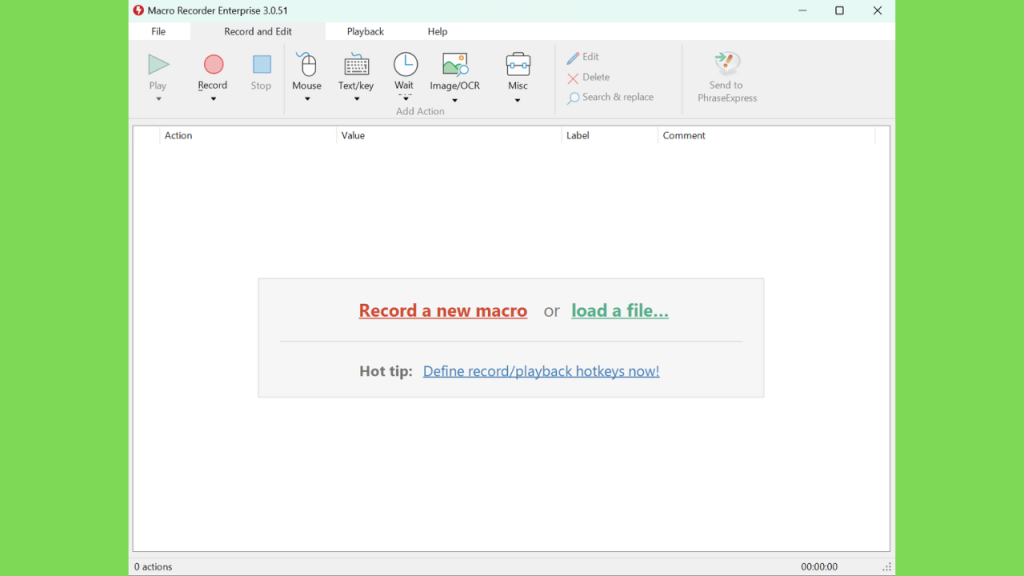Click the Label column header
This screenshot has width=1024, height=576.
tap(610, 135)
